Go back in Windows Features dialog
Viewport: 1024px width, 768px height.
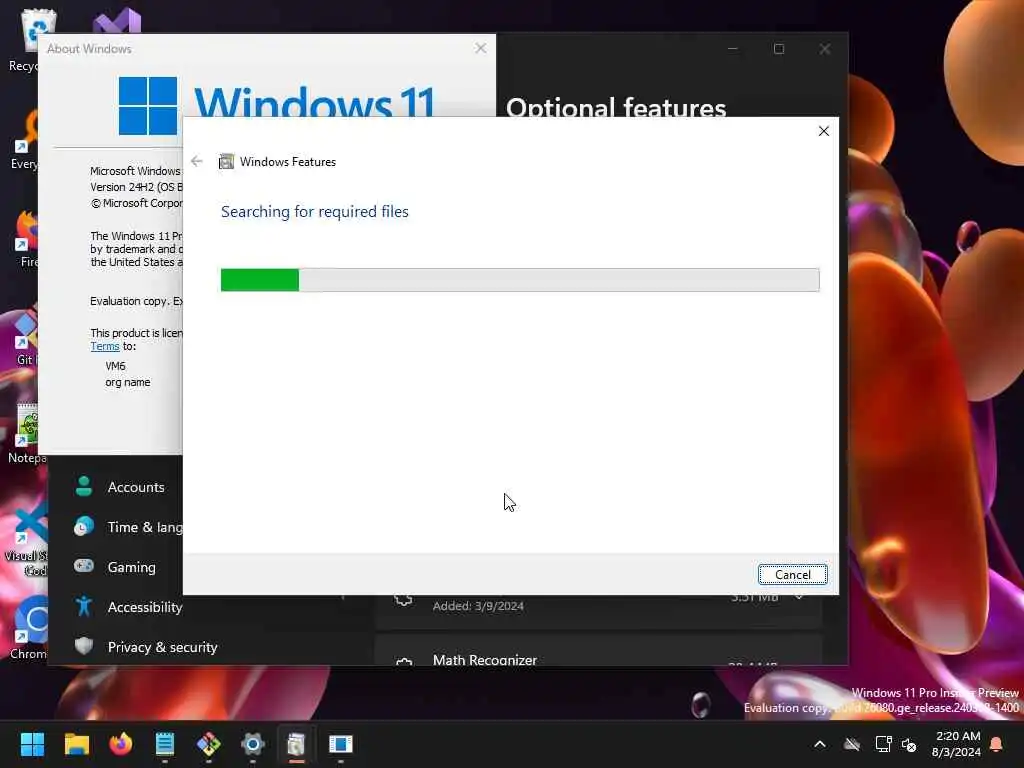click(x=197, y=161)
